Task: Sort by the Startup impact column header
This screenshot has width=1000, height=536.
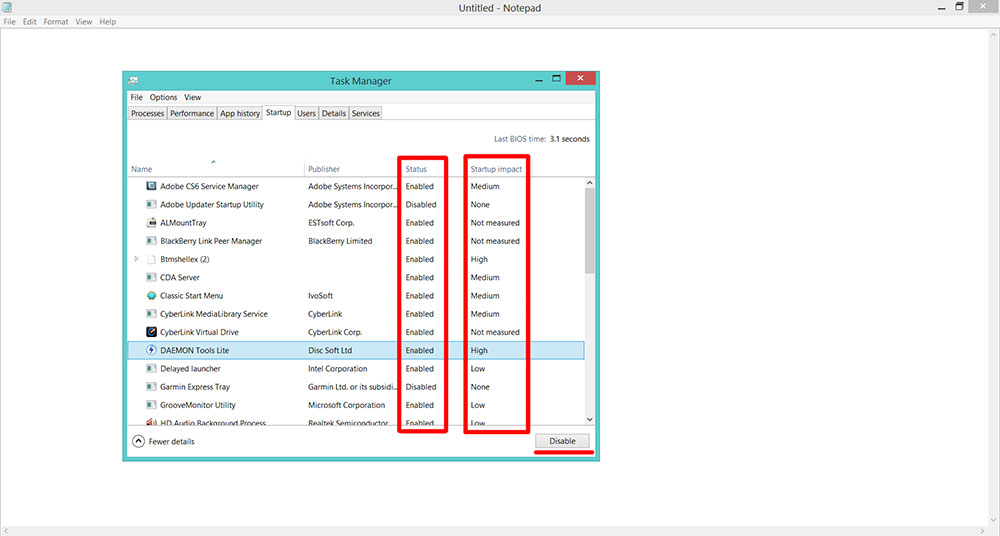Action: pyautogui.click(x=496, y=169)
